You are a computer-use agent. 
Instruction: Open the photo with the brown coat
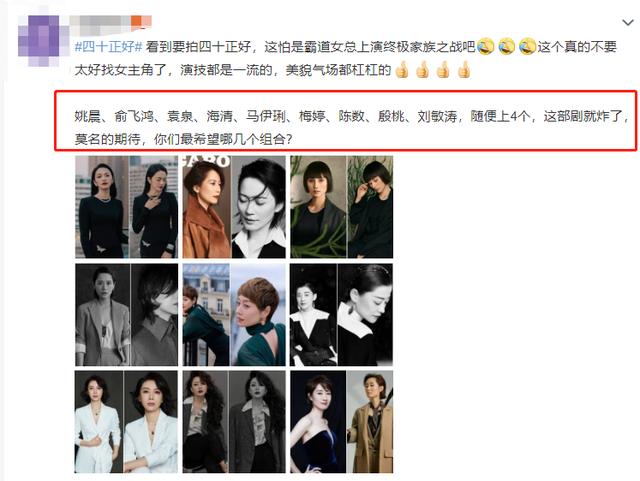pyautogui.click(x=234, y=207)
